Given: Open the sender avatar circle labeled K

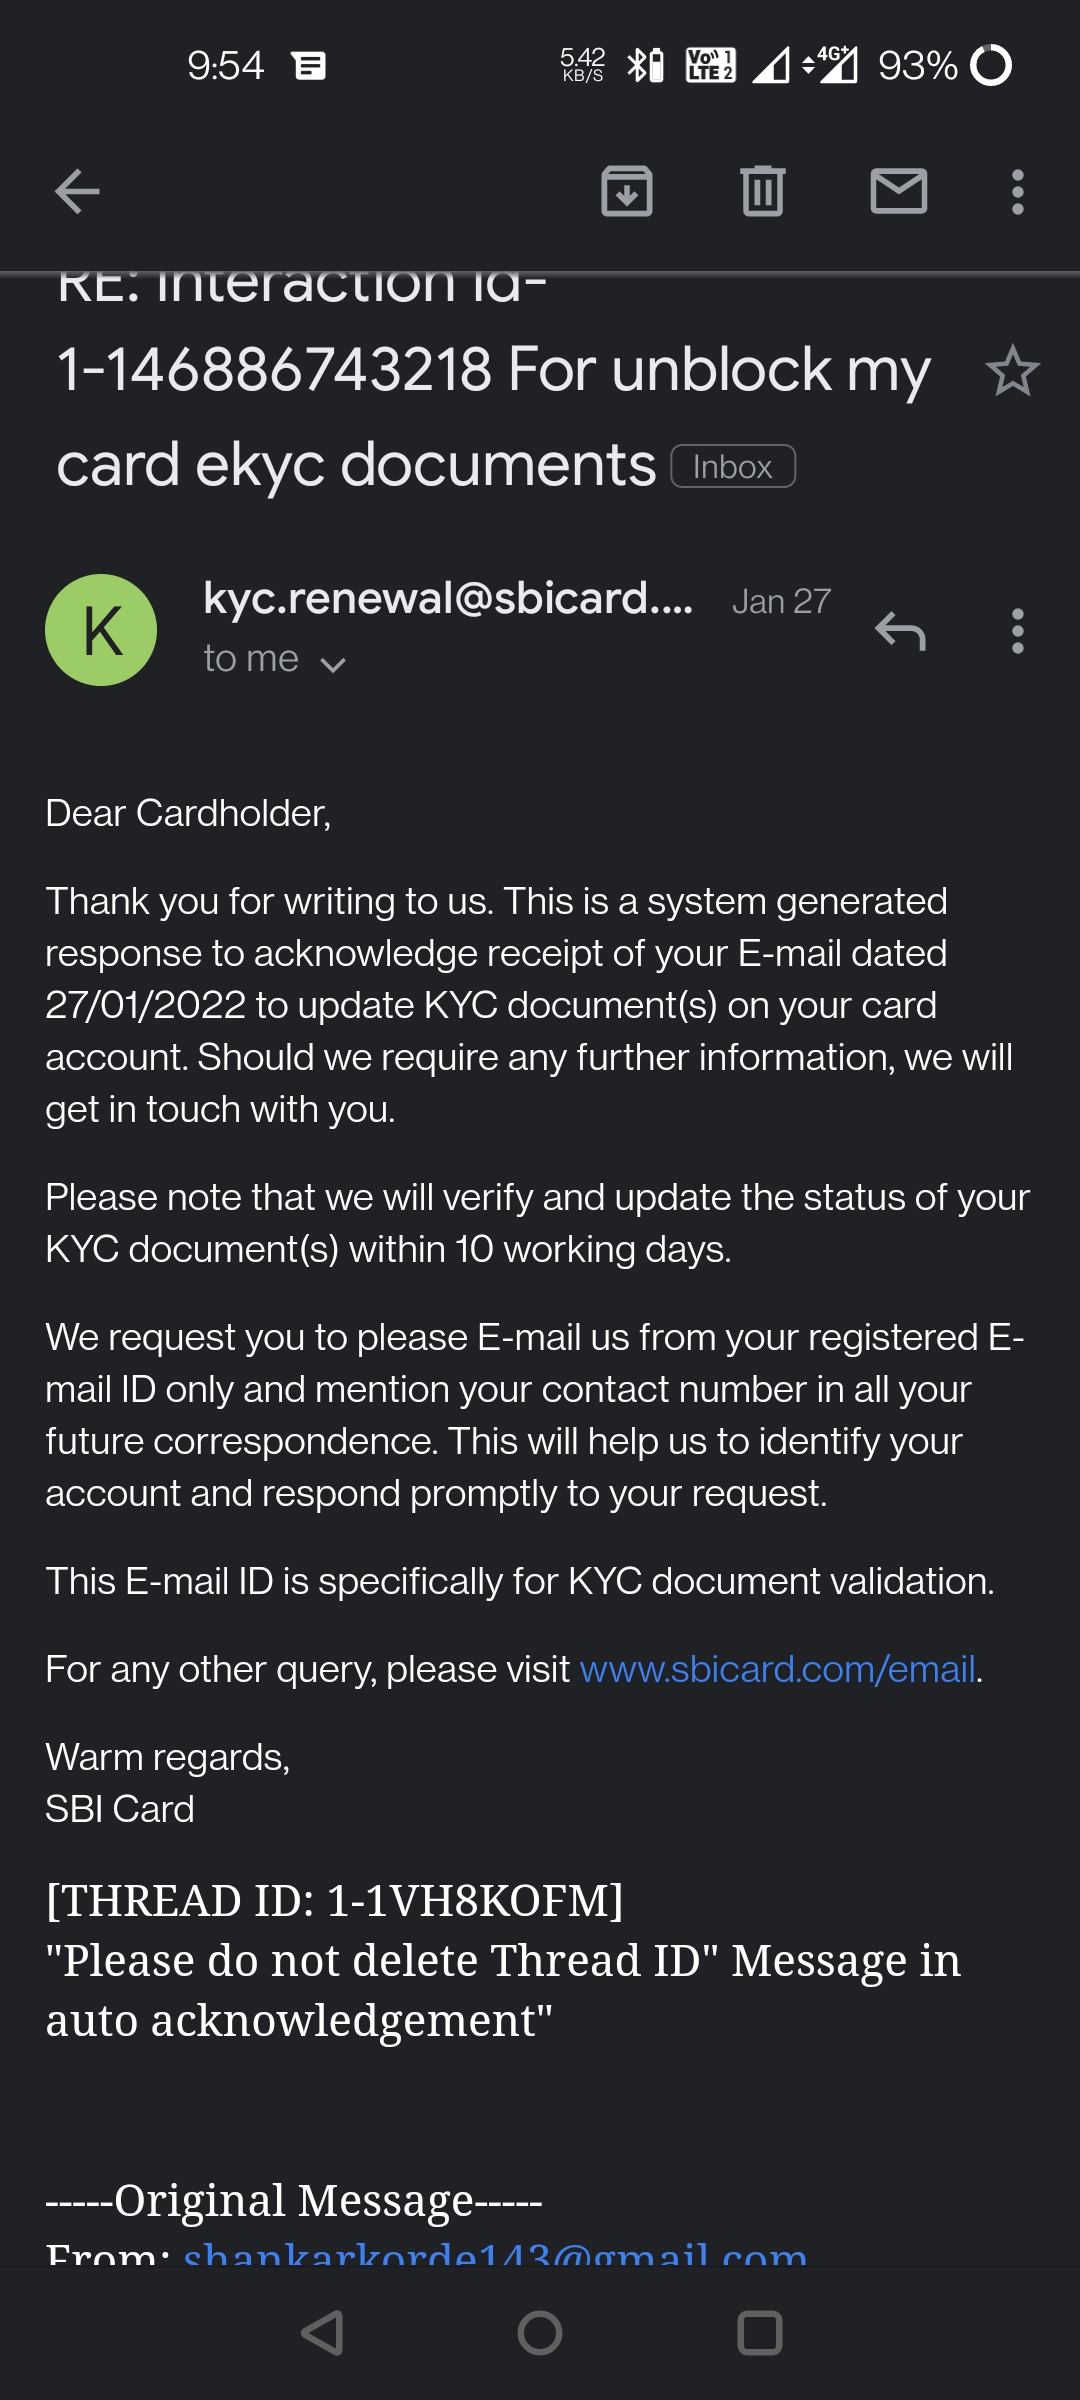Looking at the screenshot, I should click(x=101, y=629).
